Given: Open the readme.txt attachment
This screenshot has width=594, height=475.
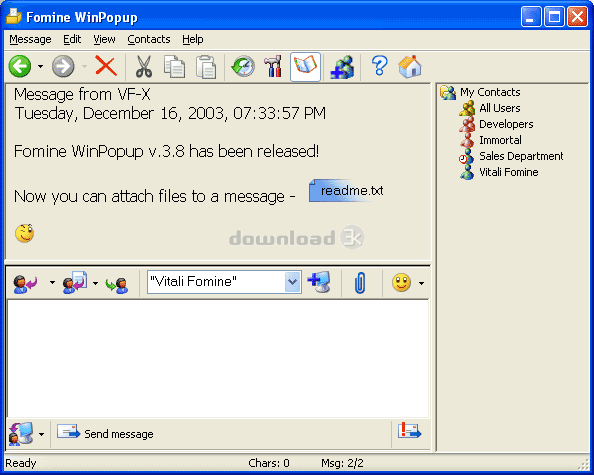Looking at the screenshot, I should click(x=346, y=191).
